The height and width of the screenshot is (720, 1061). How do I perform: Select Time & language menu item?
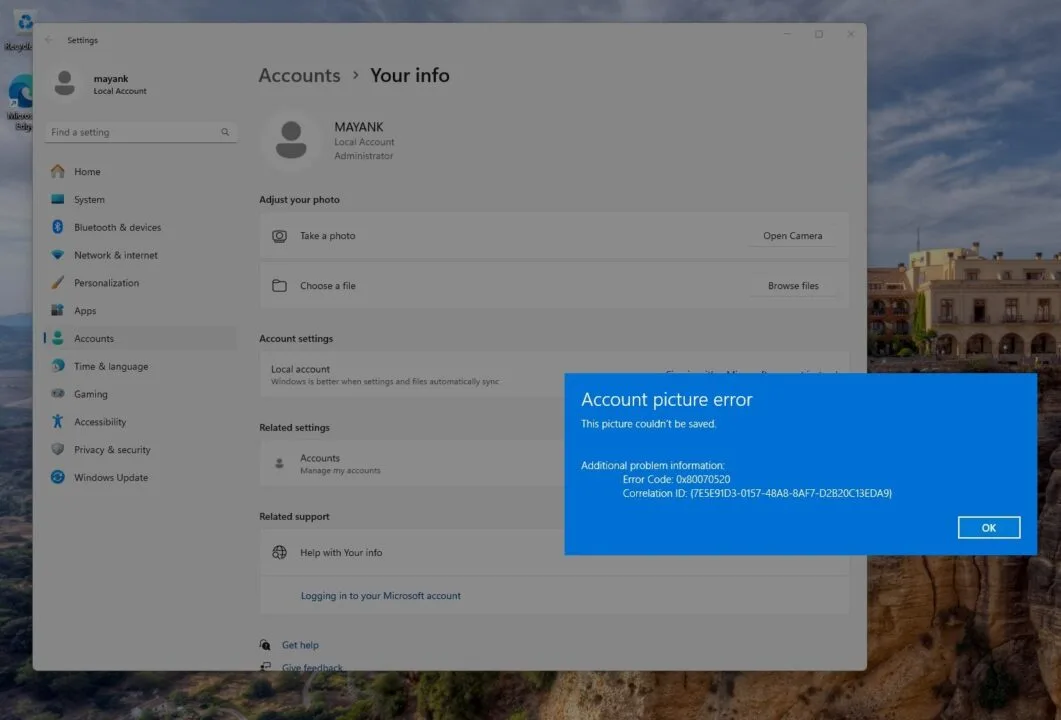(110, 367)
